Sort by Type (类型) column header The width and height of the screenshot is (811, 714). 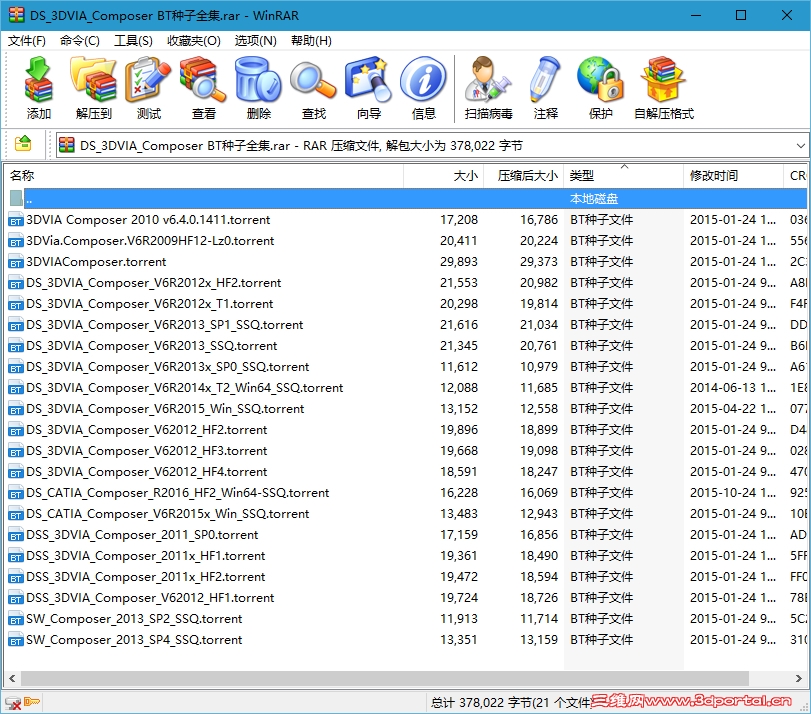tap(624, 176)
